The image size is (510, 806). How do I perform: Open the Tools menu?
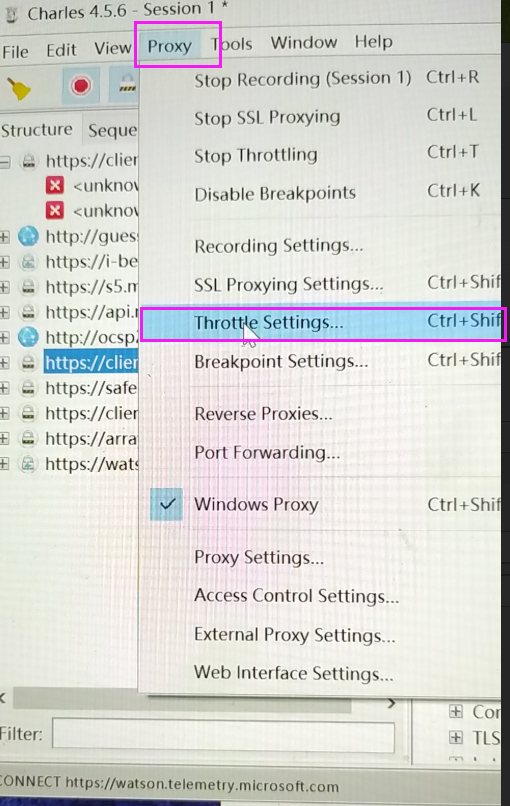pyautogui.click(x=232, y=44)
